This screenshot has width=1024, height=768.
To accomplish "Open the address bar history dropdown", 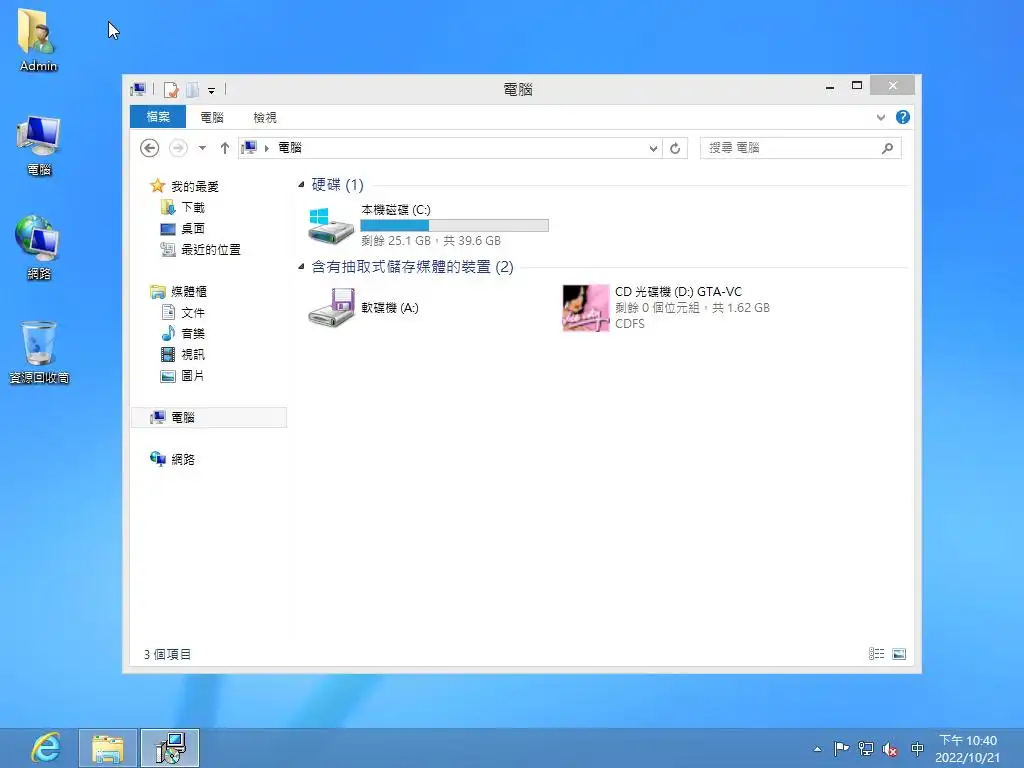I will (x=653, y=148).
